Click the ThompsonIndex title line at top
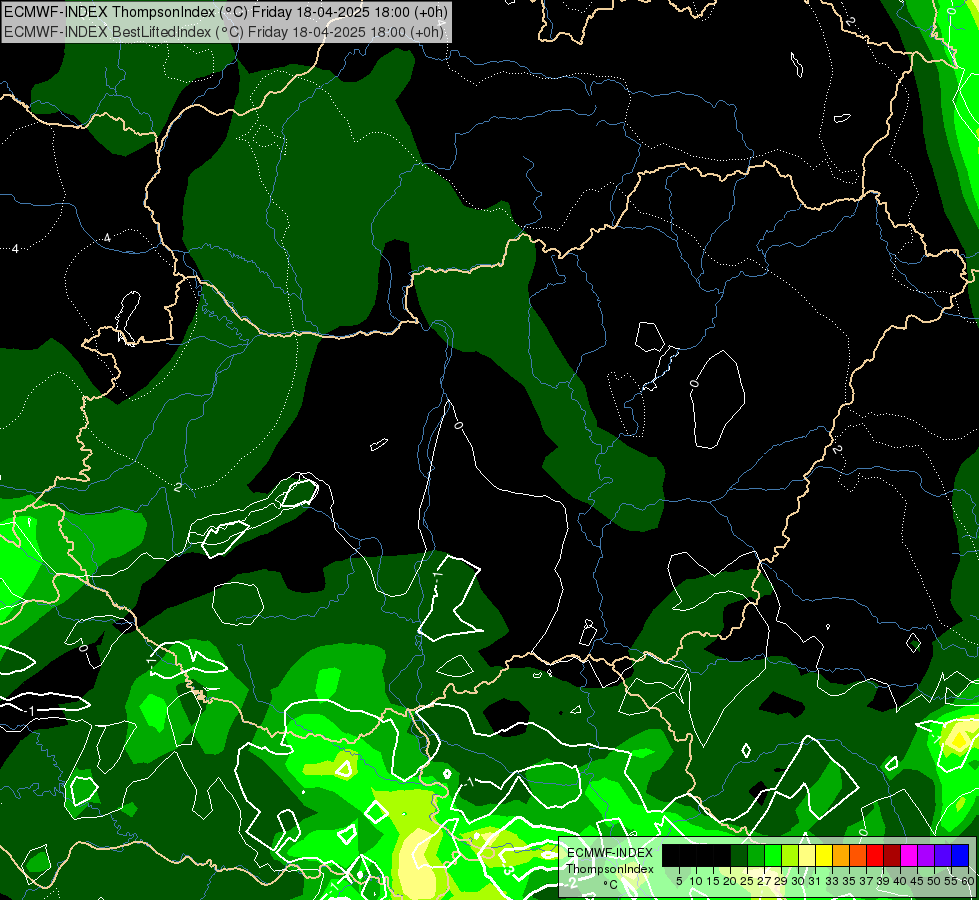The image size is (979, 900). coord(225,11)
